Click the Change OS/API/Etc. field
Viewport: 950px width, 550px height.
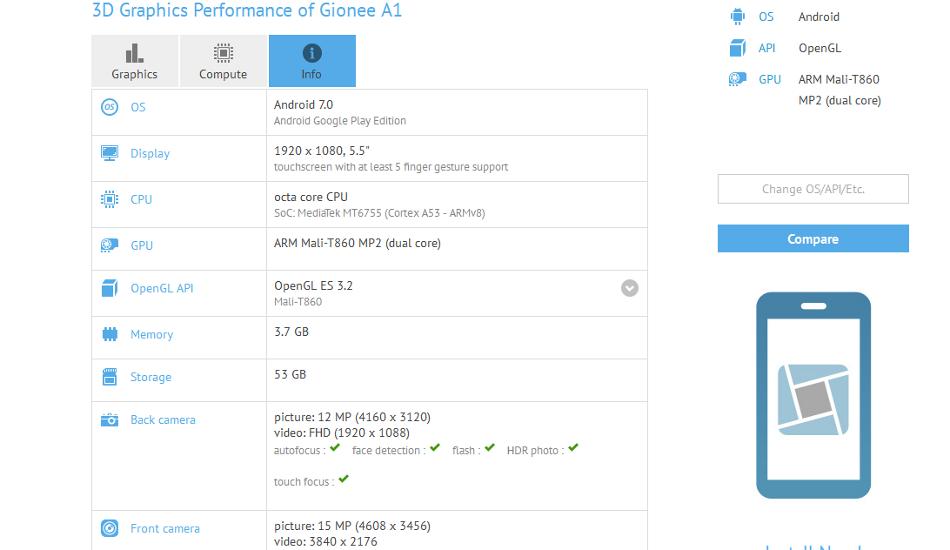[x=813, y=189]
